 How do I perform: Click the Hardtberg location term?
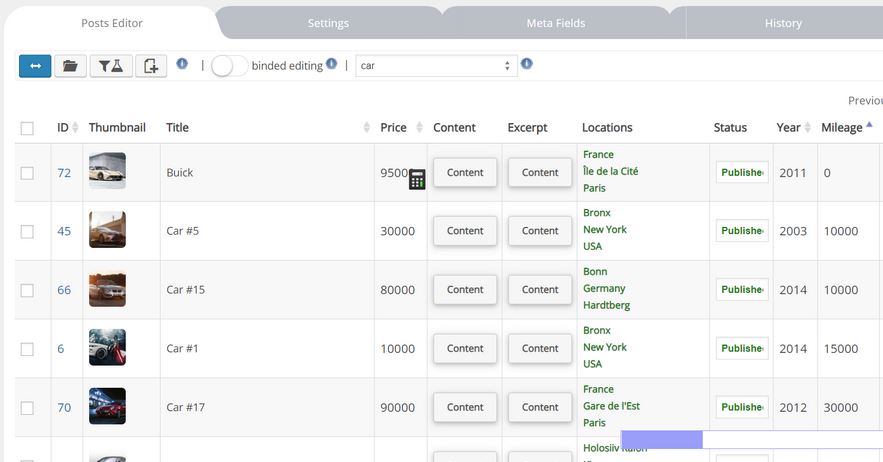[606, 305]
